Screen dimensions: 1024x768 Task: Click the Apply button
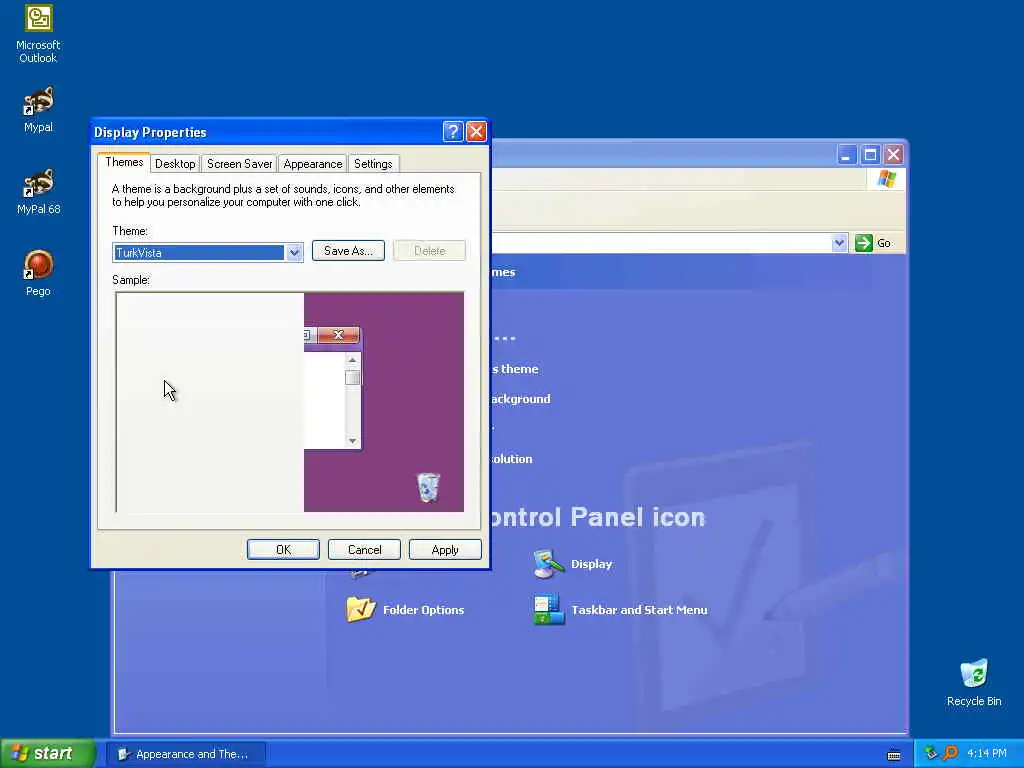[445, 550]
